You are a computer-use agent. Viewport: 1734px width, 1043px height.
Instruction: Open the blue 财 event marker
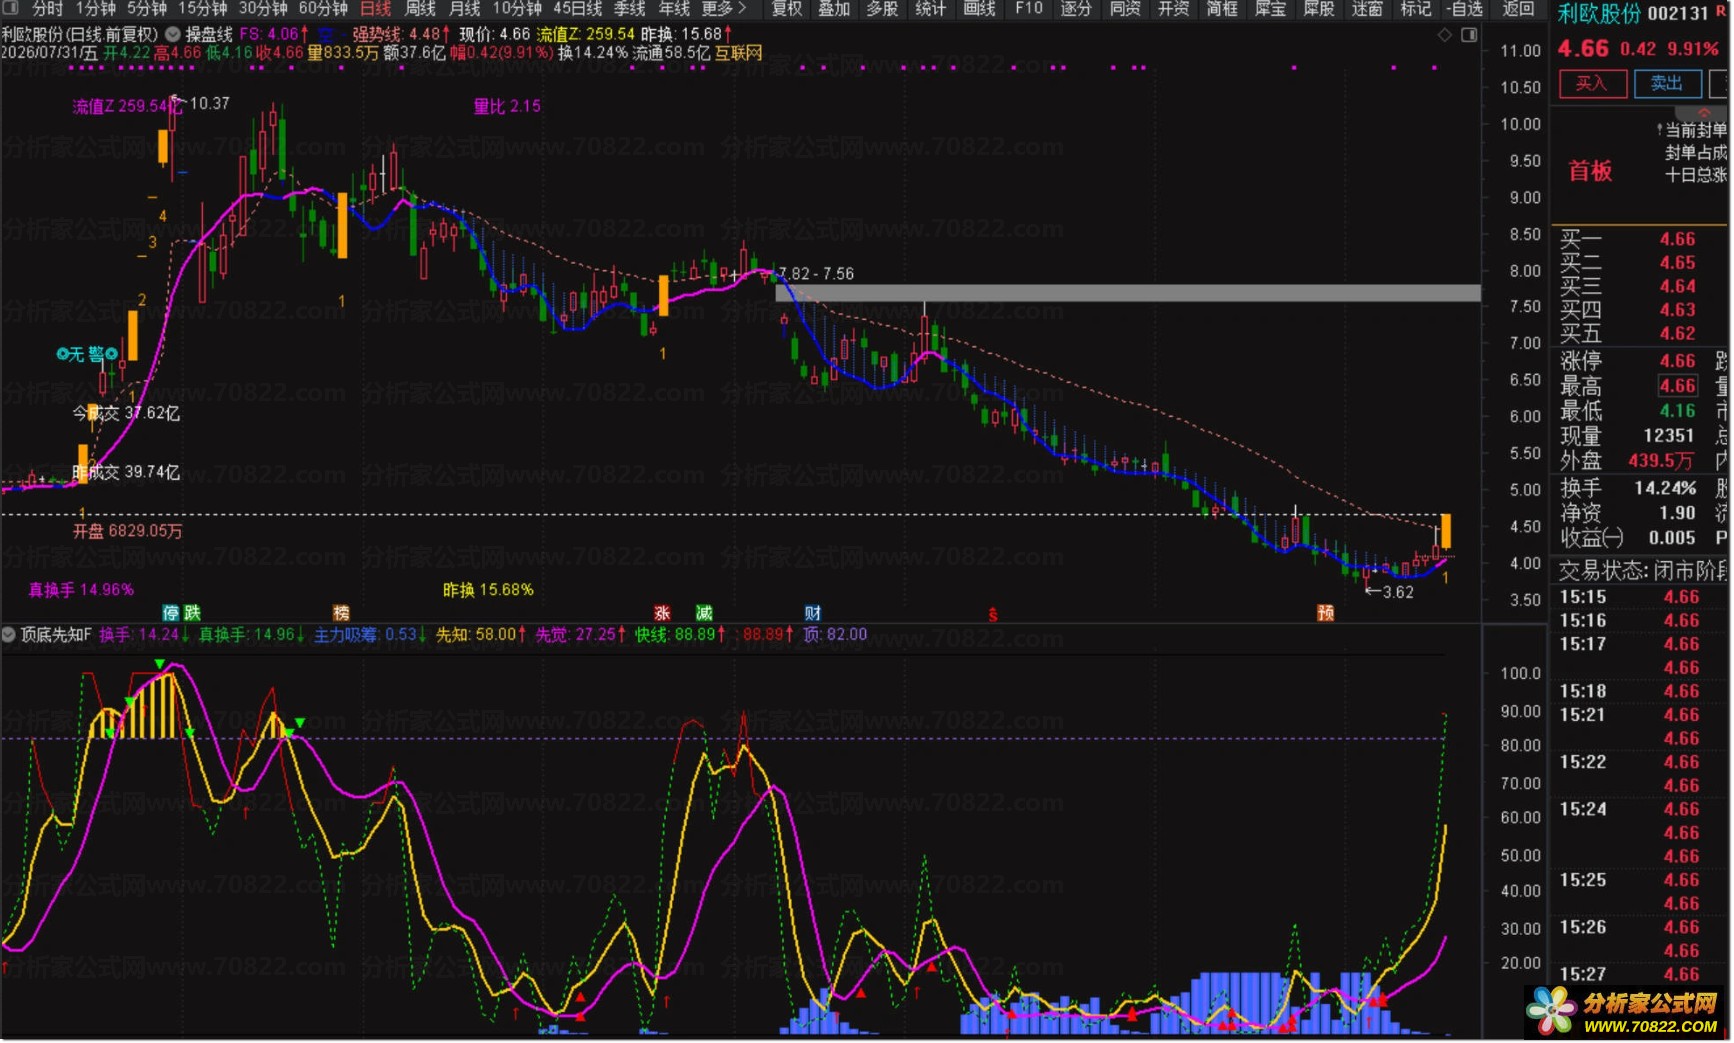pos(813,613)
